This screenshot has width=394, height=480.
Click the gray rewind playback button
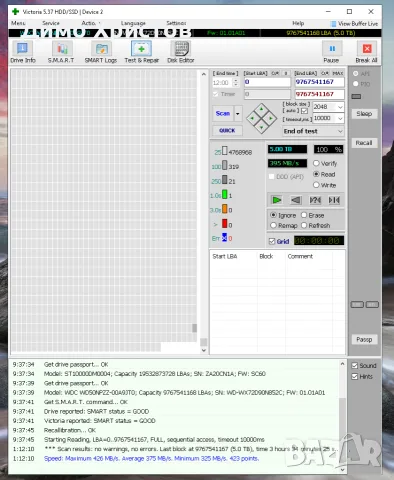[x=296, y=200]
